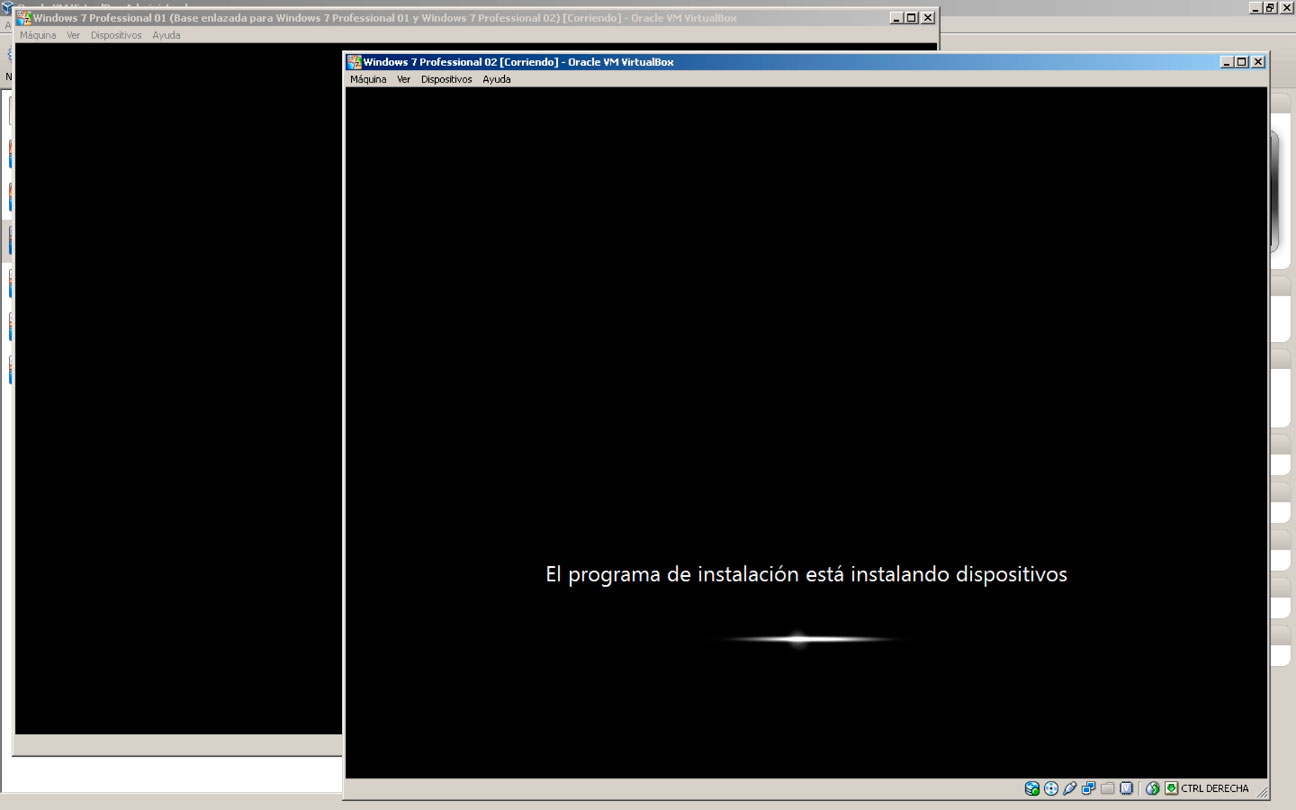This screenshot has width=1296, height=810.
Task: Open Máquina menu in Windows 7 Professional 02
Action: 368,79
